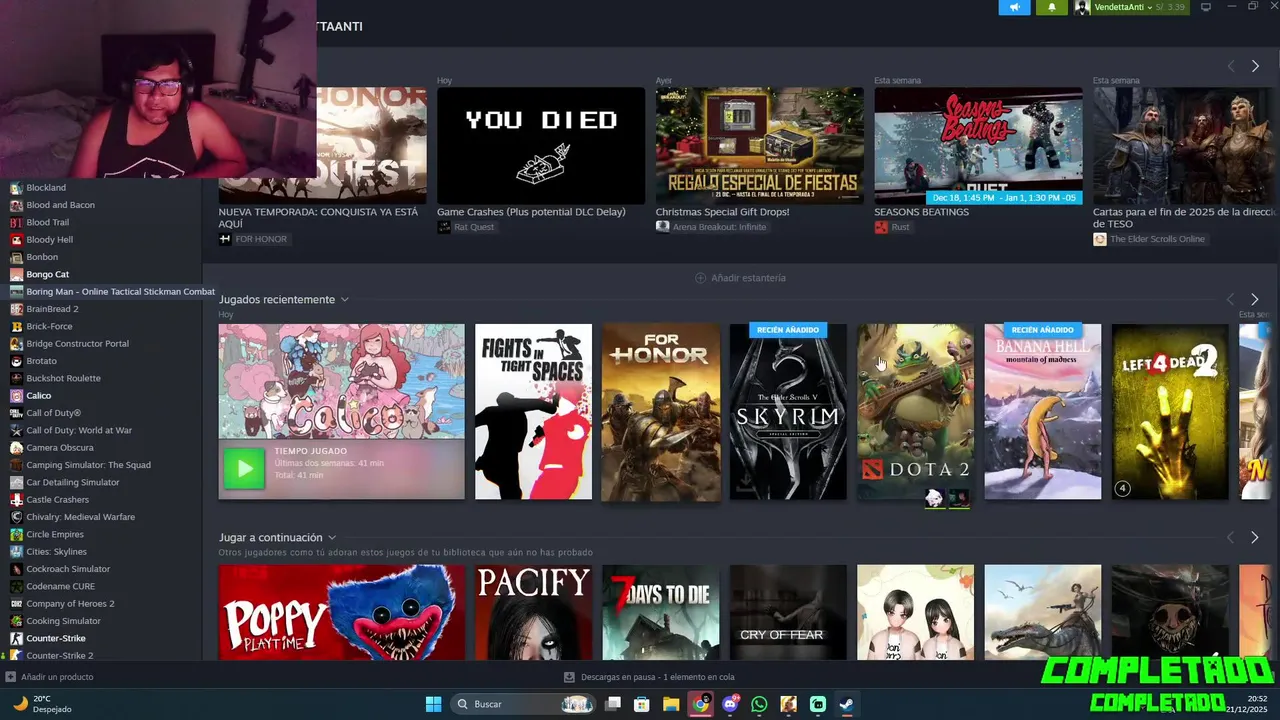Click the Bloody Hell game icon

(16, 240)
